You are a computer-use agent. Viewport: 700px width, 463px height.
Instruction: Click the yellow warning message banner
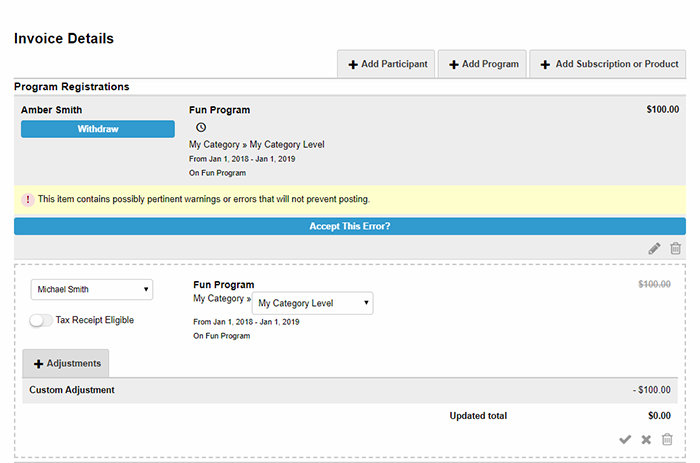point(350,200)
